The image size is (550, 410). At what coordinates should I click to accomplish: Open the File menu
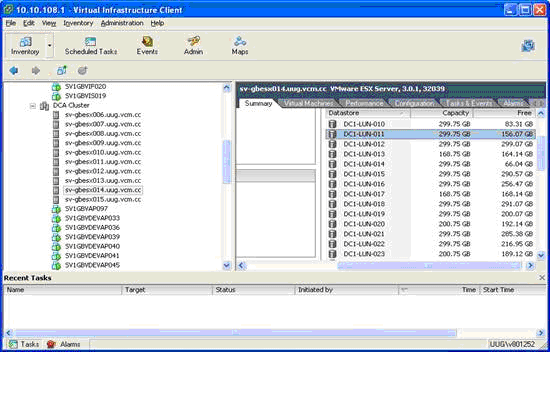pos(11,23)
